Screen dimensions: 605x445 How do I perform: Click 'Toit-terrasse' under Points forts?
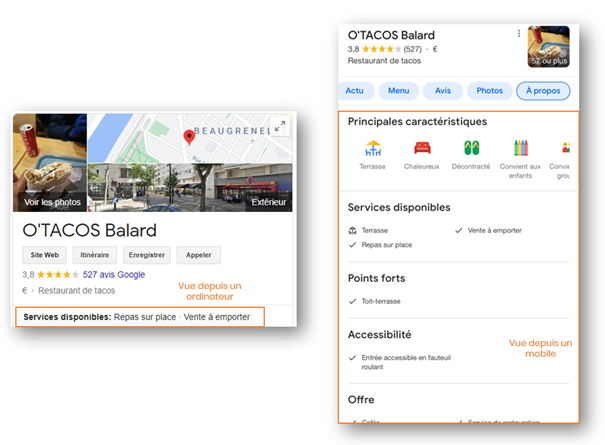tap(381, 301)
